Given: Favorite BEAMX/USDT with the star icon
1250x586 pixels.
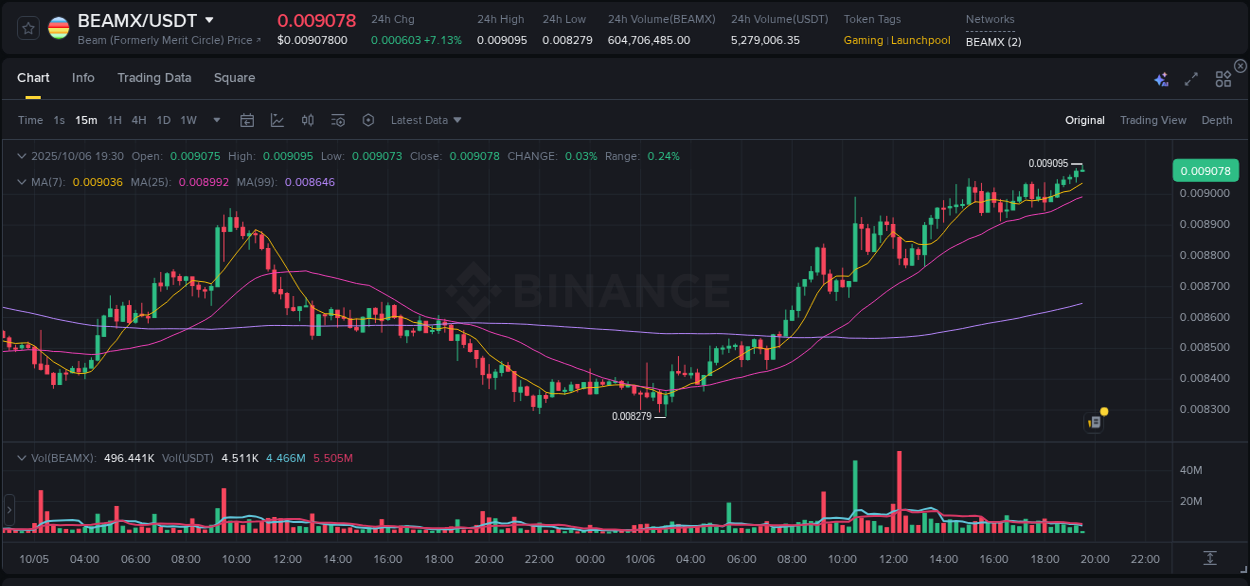Looking at the screenshot, I should (x=27, y=28).
